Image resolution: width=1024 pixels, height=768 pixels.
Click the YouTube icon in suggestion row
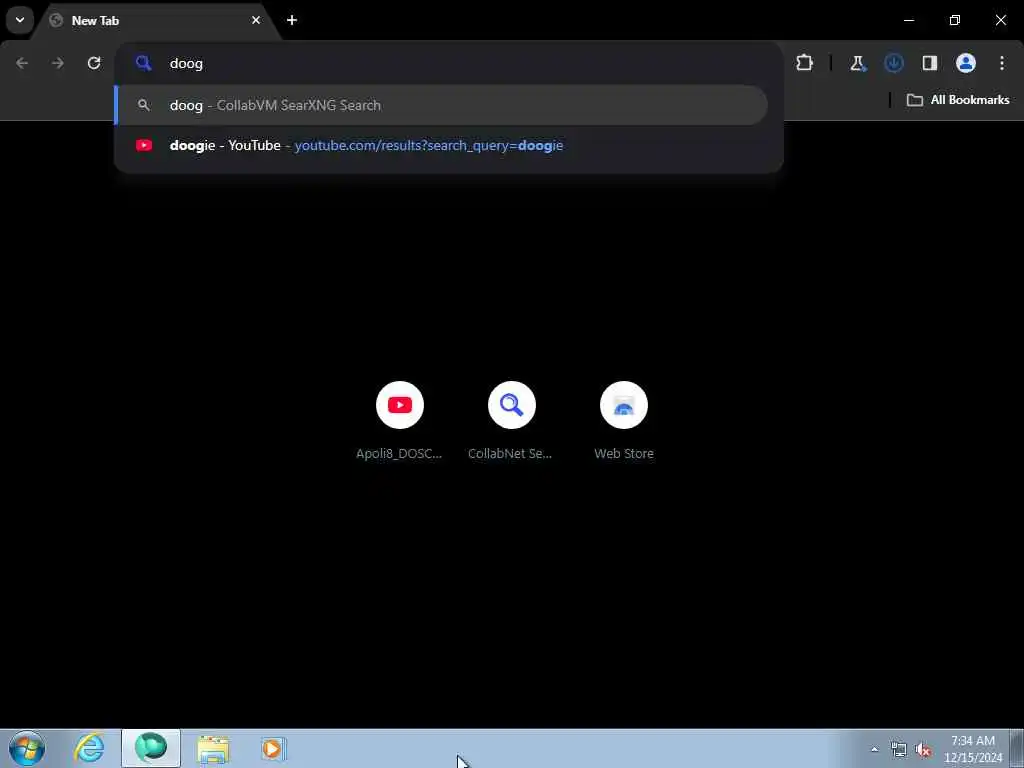point(144,146)
